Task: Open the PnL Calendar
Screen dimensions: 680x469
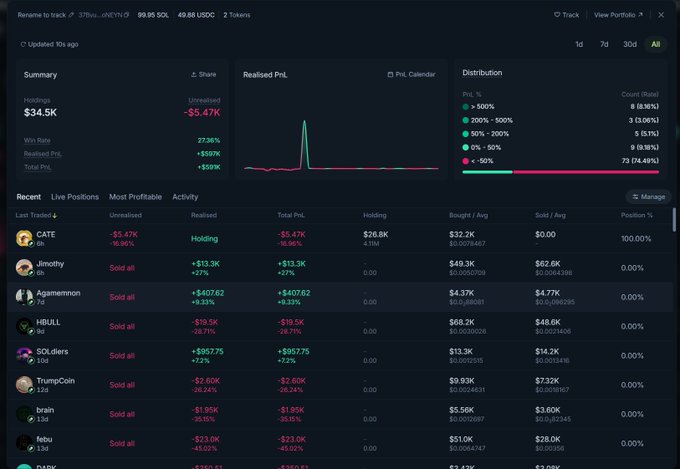Action: coord(411,75)
